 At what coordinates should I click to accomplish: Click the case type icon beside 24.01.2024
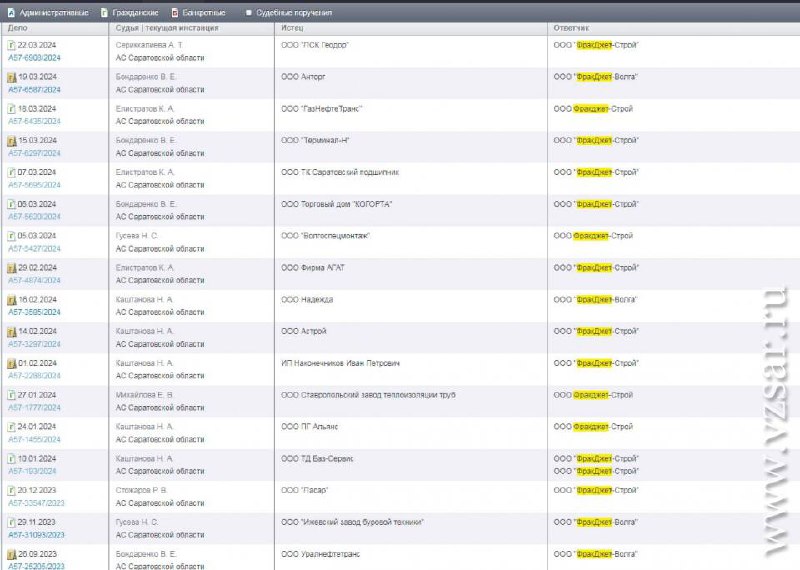(x=11, y=427)
